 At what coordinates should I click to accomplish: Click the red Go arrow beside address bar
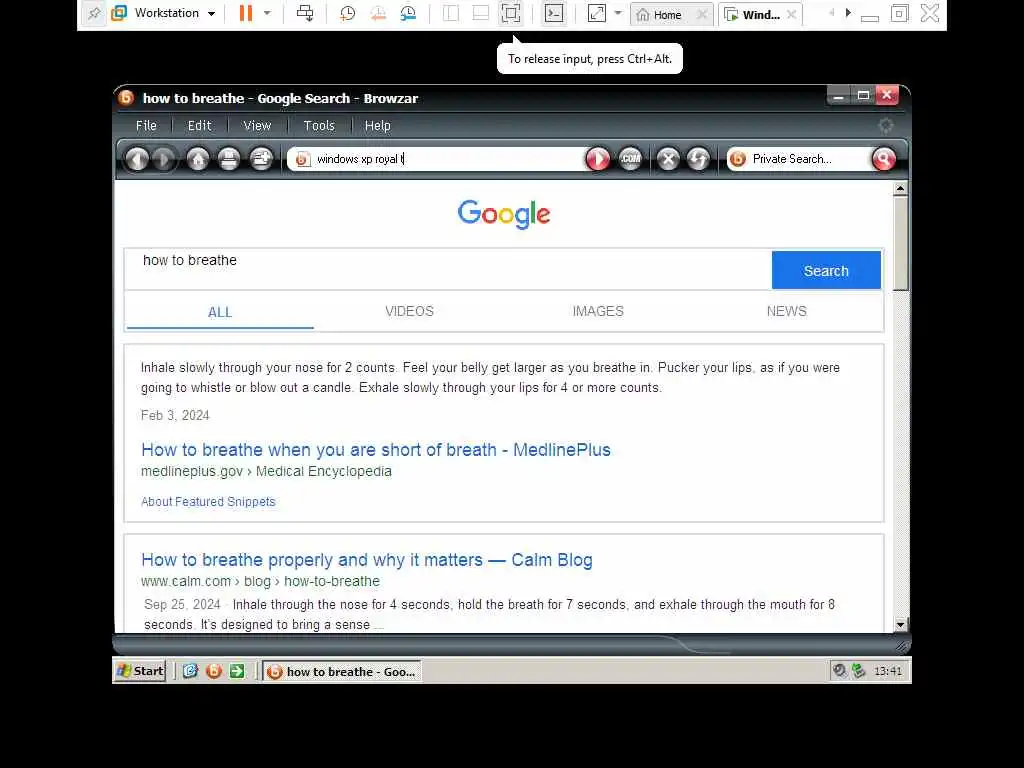(598, 159)
